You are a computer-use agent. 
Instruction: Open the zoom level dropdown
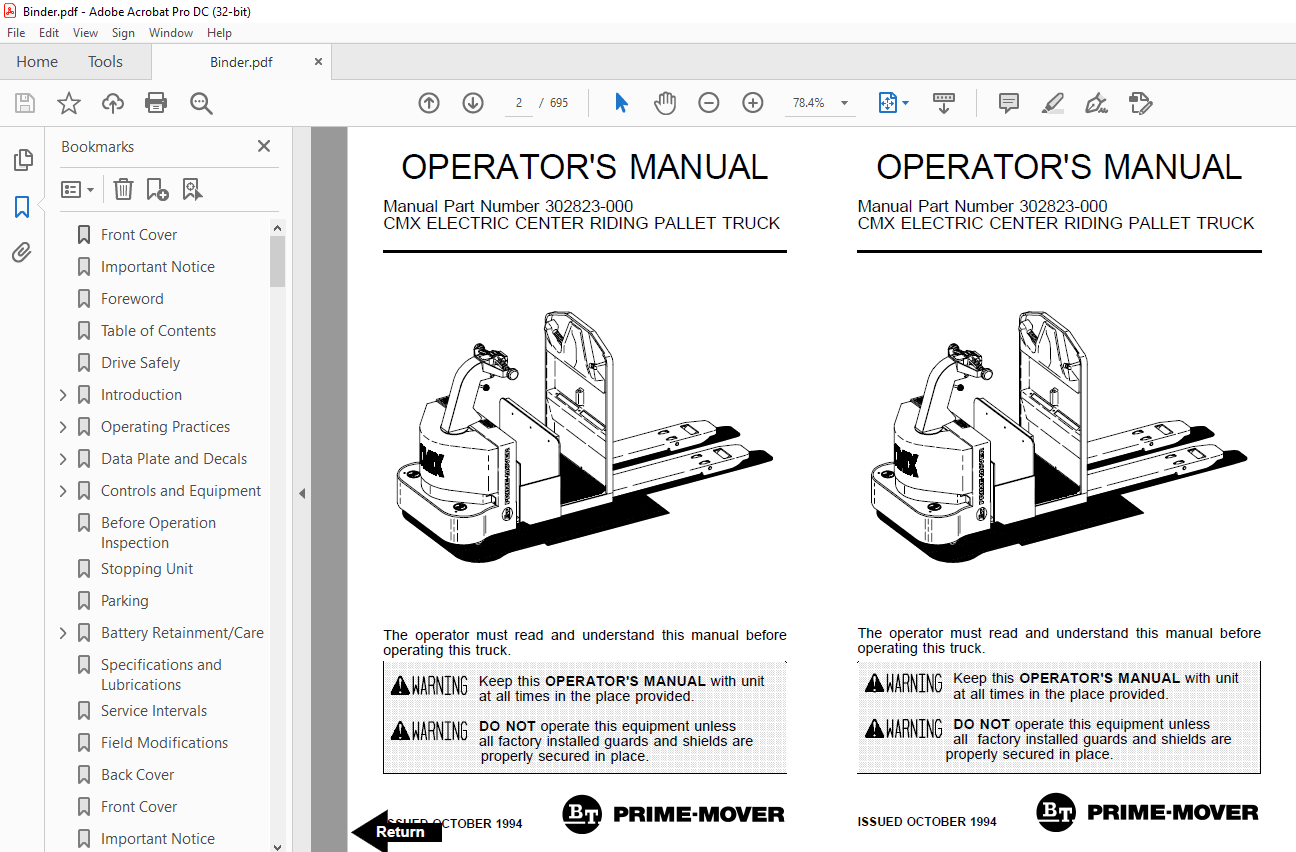pyautogui.click(x=844, y=103)
